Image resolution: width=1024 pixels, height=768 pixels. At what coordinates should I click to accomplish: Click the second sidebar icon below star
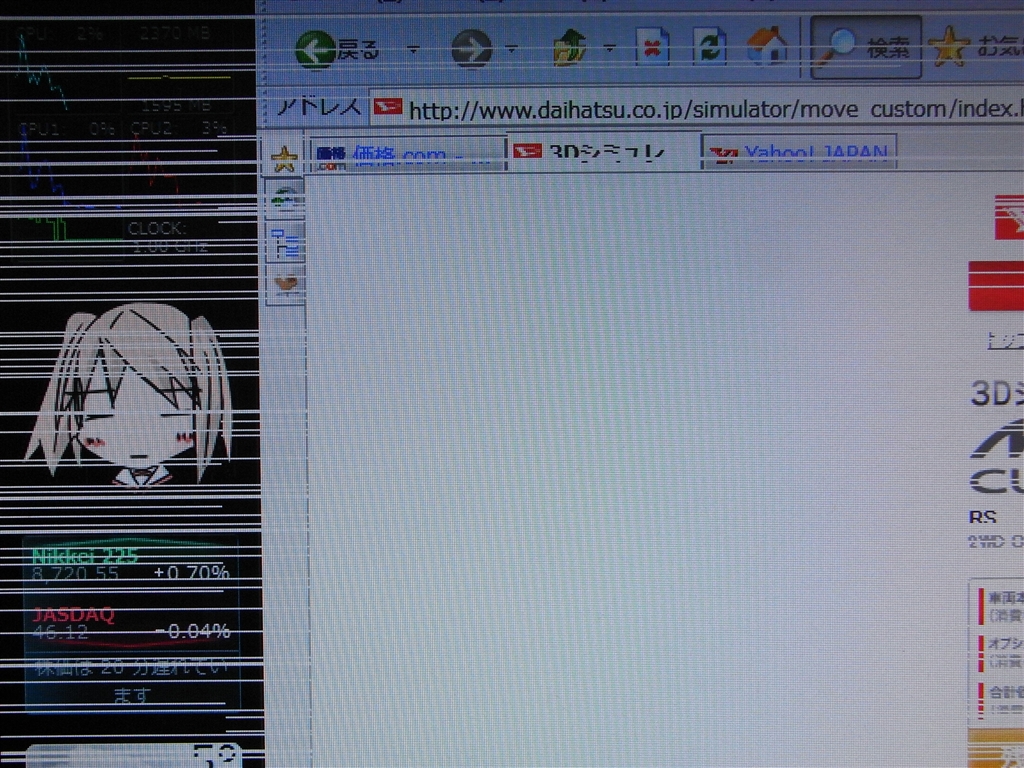point(286,198)
